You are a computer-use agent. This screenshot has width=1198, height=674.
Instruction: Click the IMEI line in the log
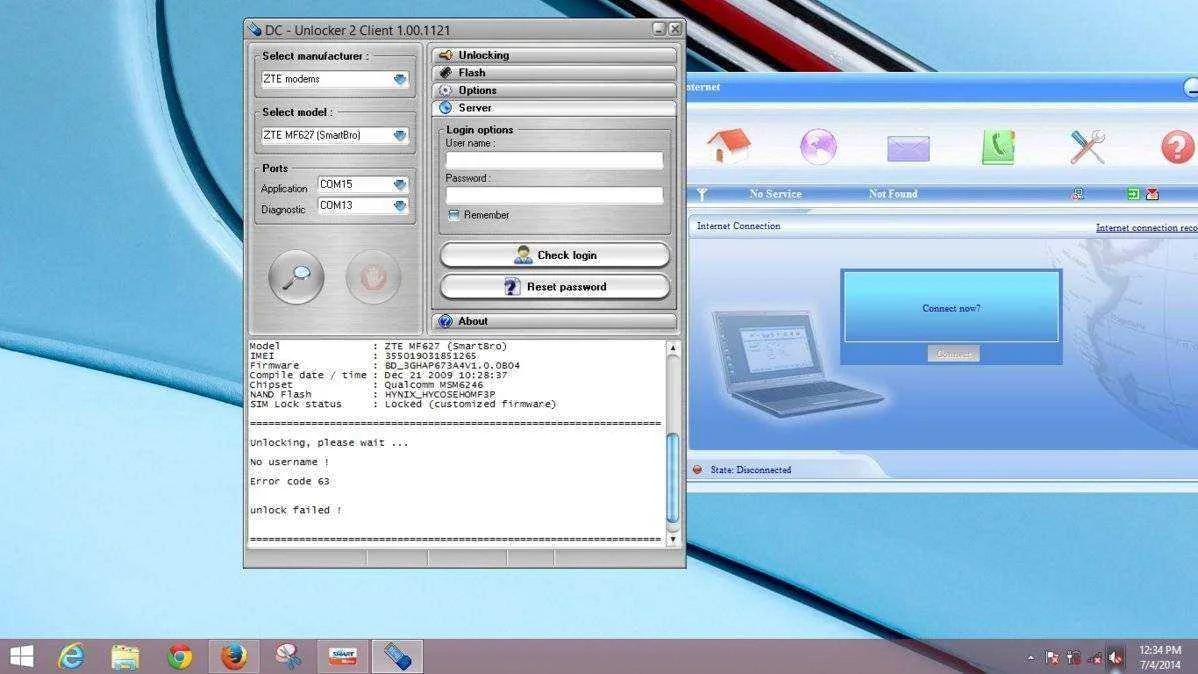(x=363, y=356)
